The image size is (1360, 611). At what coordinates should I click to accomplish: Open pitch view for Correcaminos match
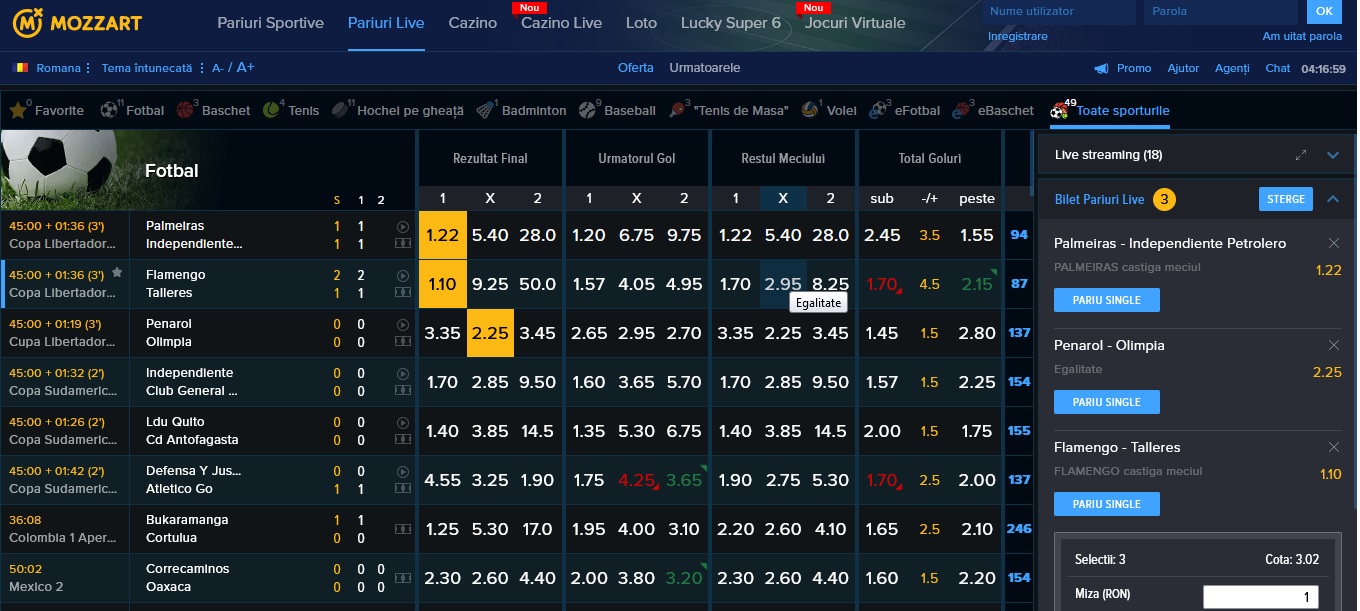pos(403,578)
